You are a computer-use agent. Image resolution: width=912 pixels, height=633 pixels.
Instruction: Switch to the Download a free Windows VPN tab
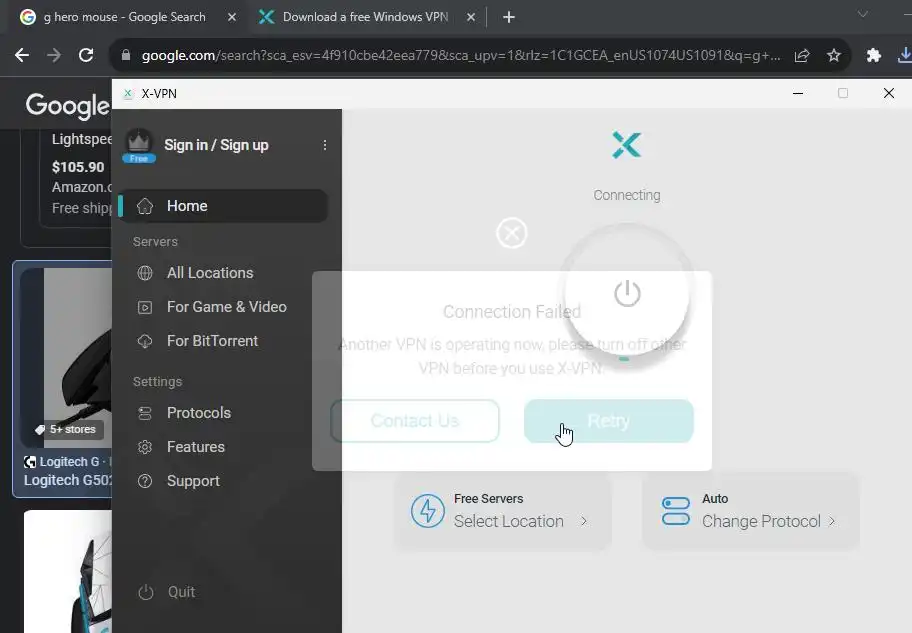point(365,17)
